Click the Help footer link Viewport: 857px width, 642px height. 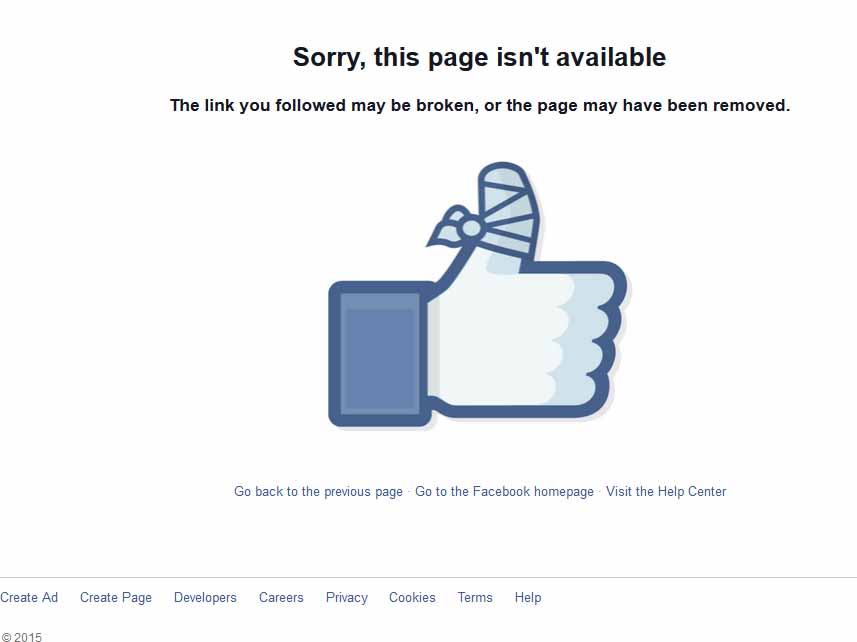528,597
